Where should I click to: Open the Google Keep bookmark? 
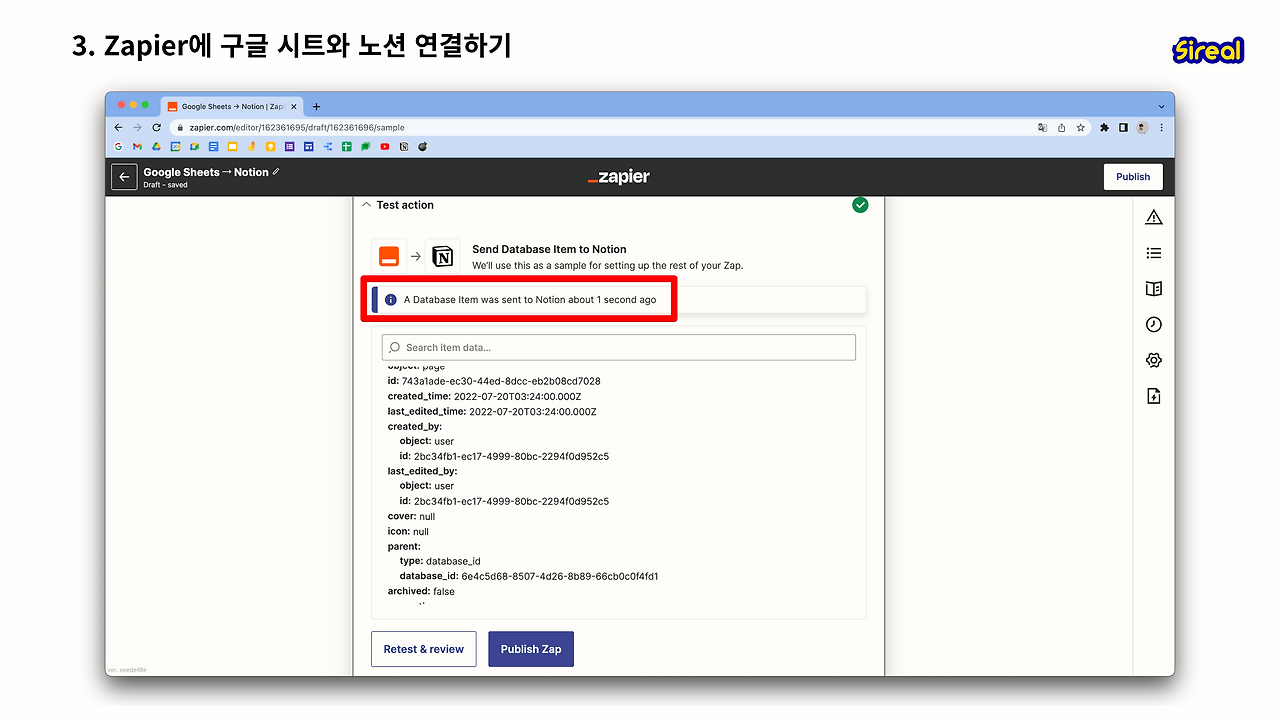(x=270, y=147)
